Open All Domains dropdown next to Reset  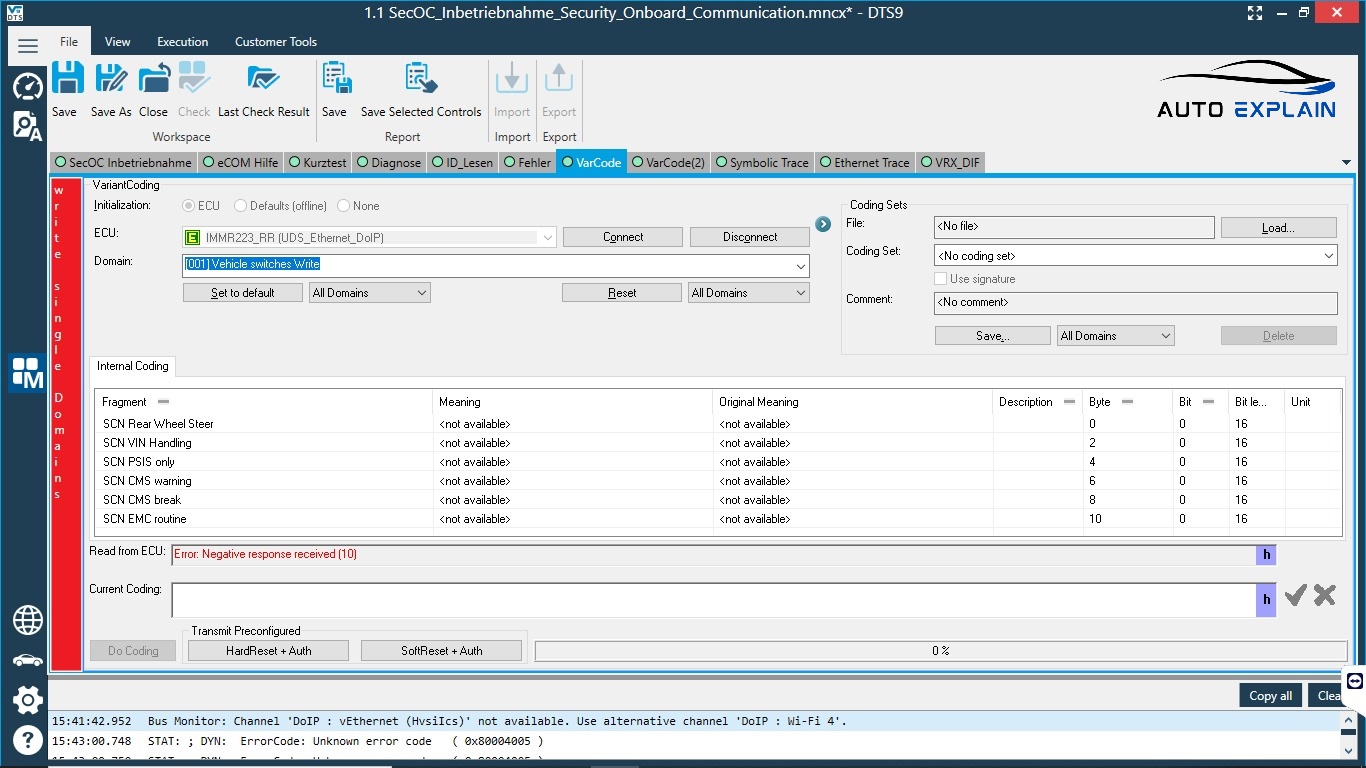pos(749,293)
